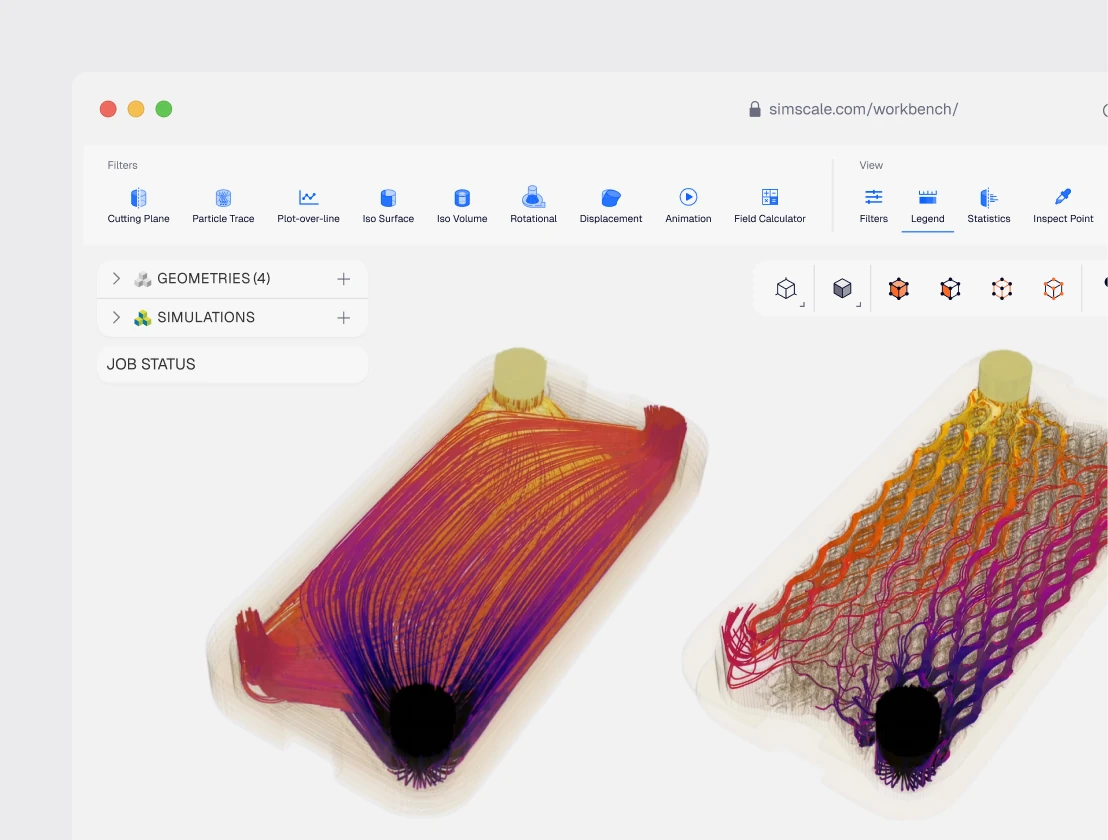Viewport: 1108px width, 840px height.
Task: Toggle the Legend view
Action: (927, 206)
